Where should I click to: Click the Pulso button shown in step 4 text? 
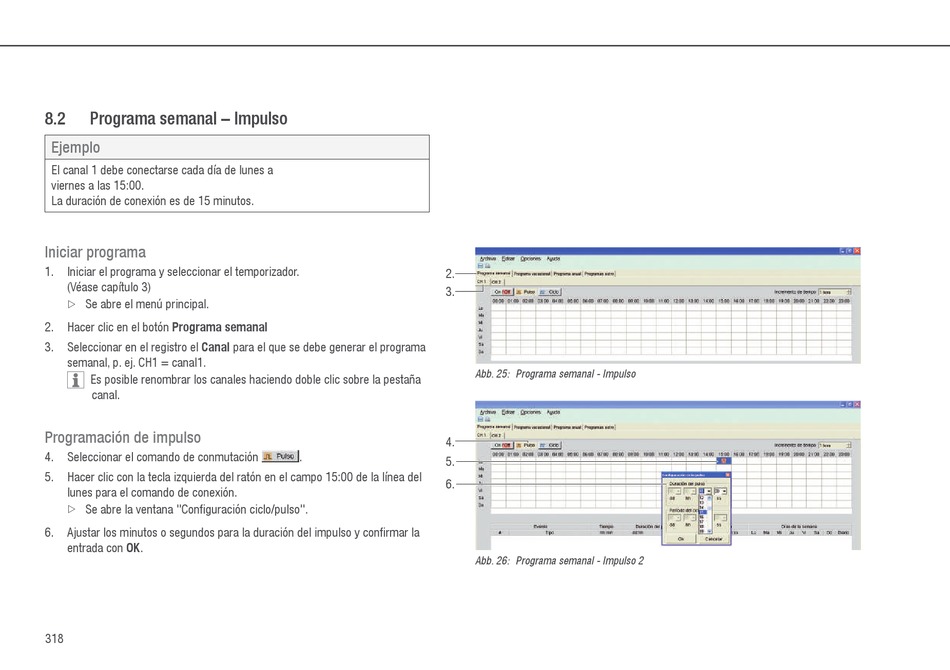tap(281, 456)
